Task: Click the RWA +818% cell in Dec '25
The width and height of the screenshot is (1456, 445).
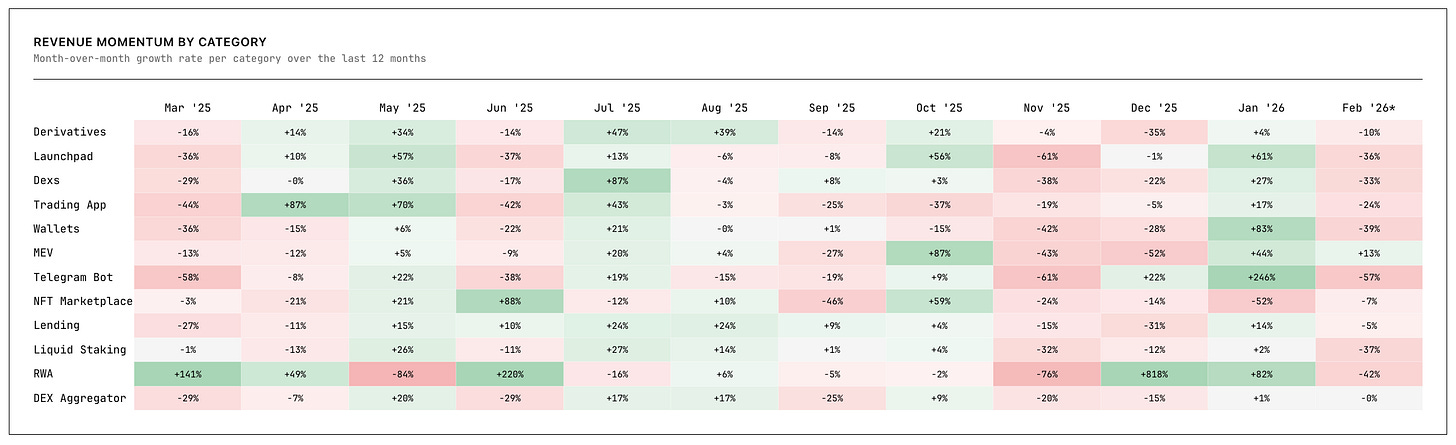Action: tap(1154, 374)
